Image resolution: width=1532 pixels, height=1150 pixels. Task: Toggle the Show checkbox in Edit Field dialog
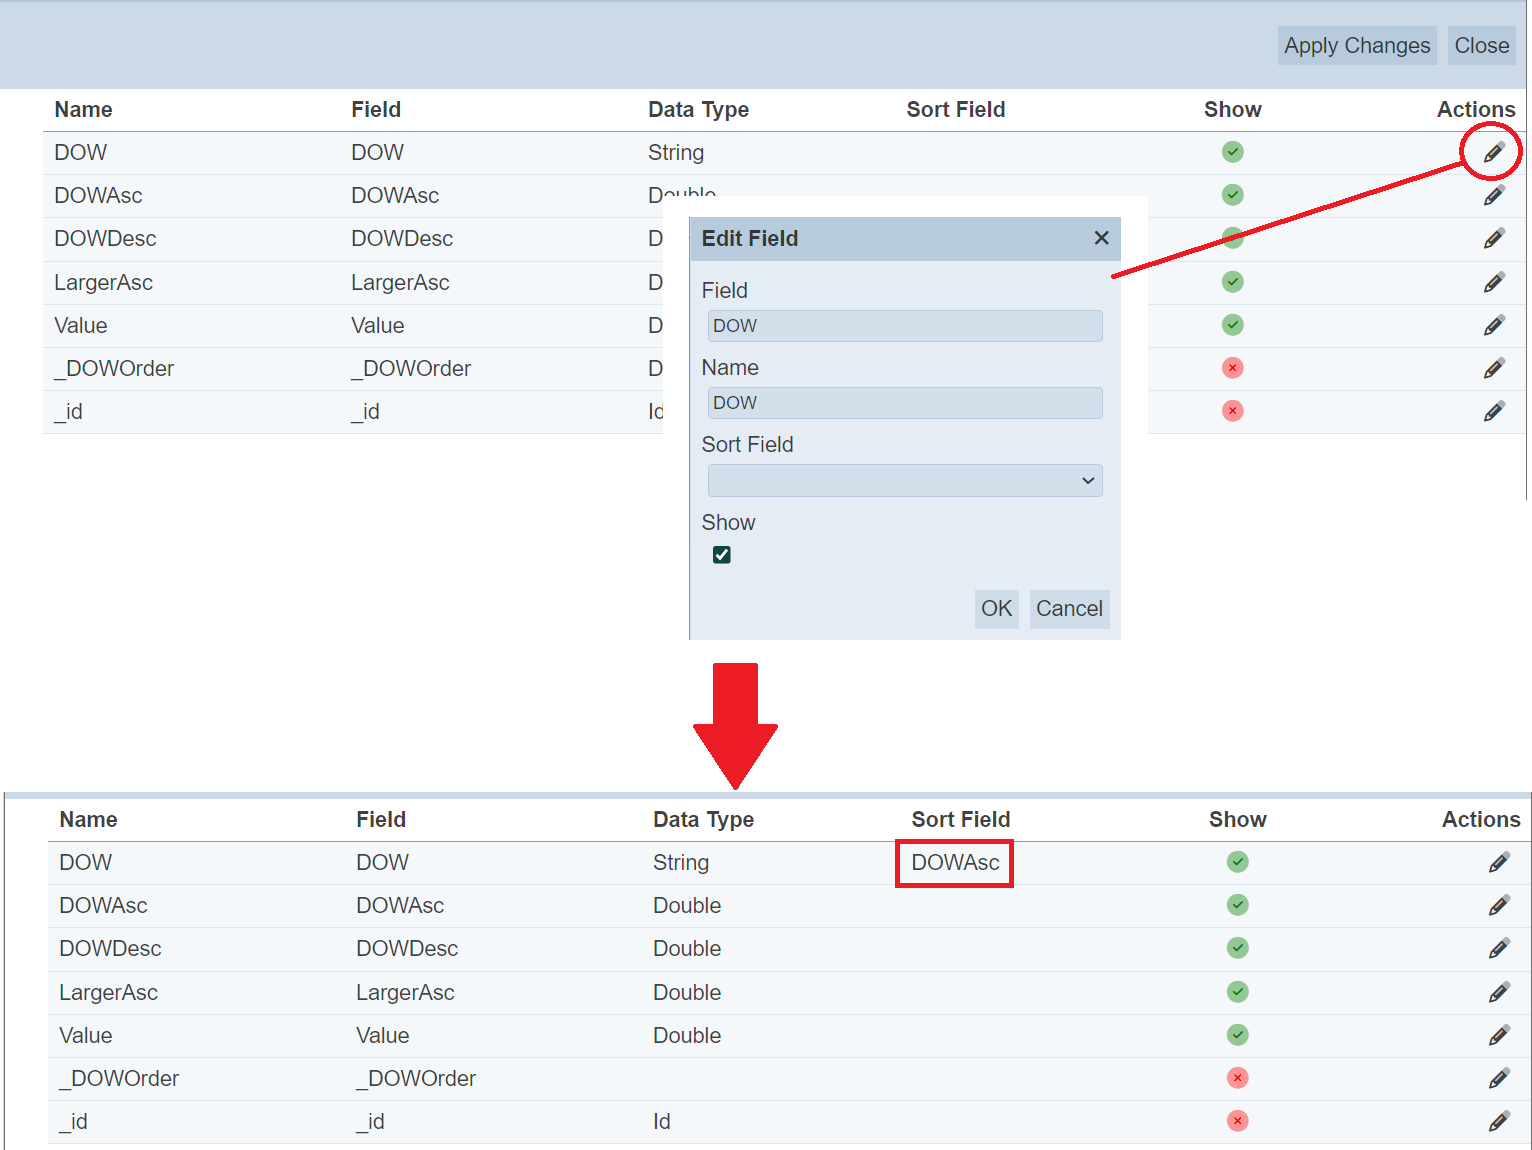722,555
